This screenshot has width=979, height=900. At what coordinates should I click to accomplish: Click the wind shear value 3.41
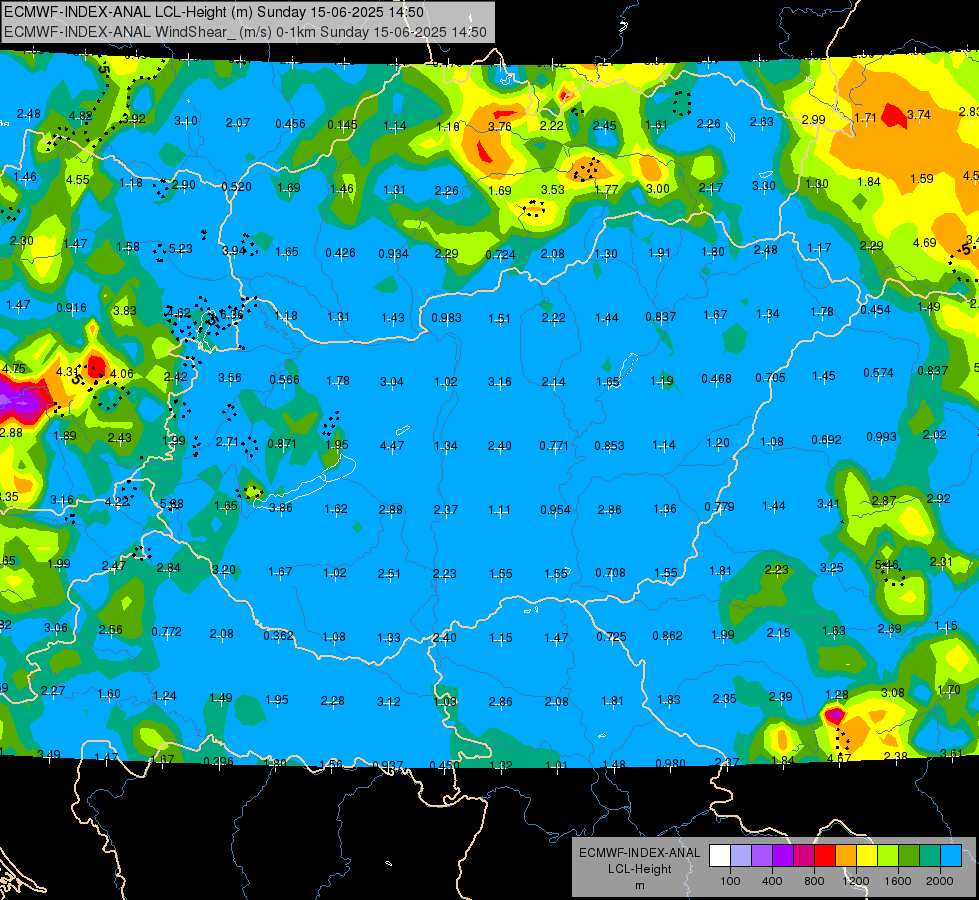(x=829, y=503)
